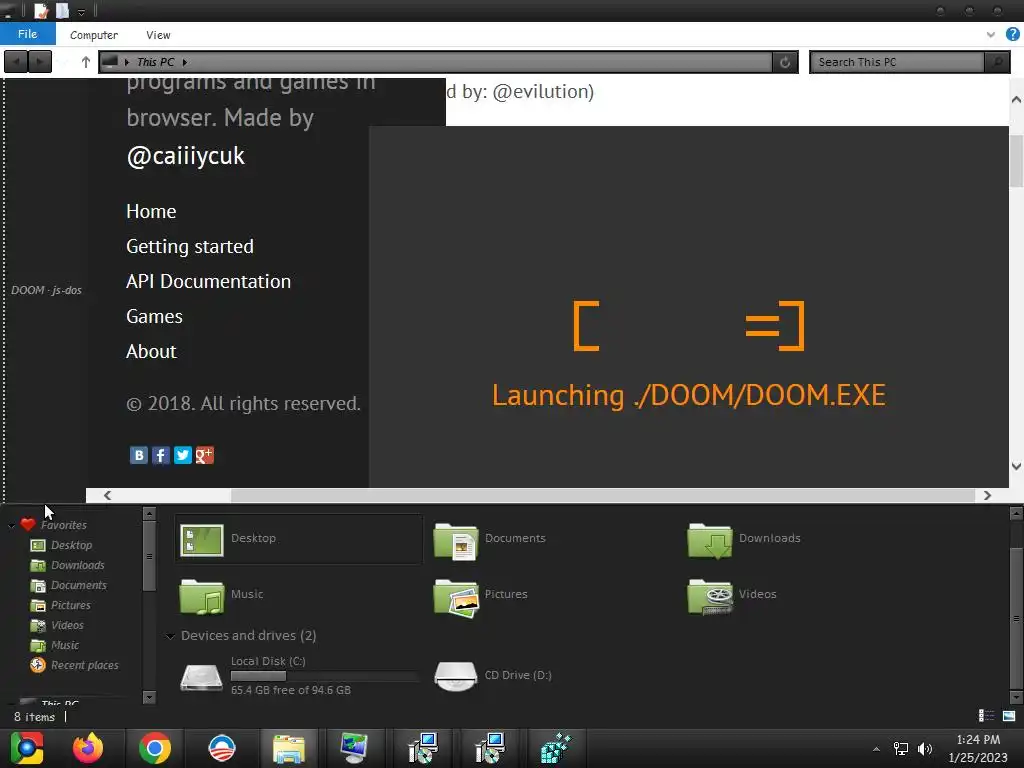Go to Home in js-dos menu
The image size is (1024, 768).
point(151,212)
